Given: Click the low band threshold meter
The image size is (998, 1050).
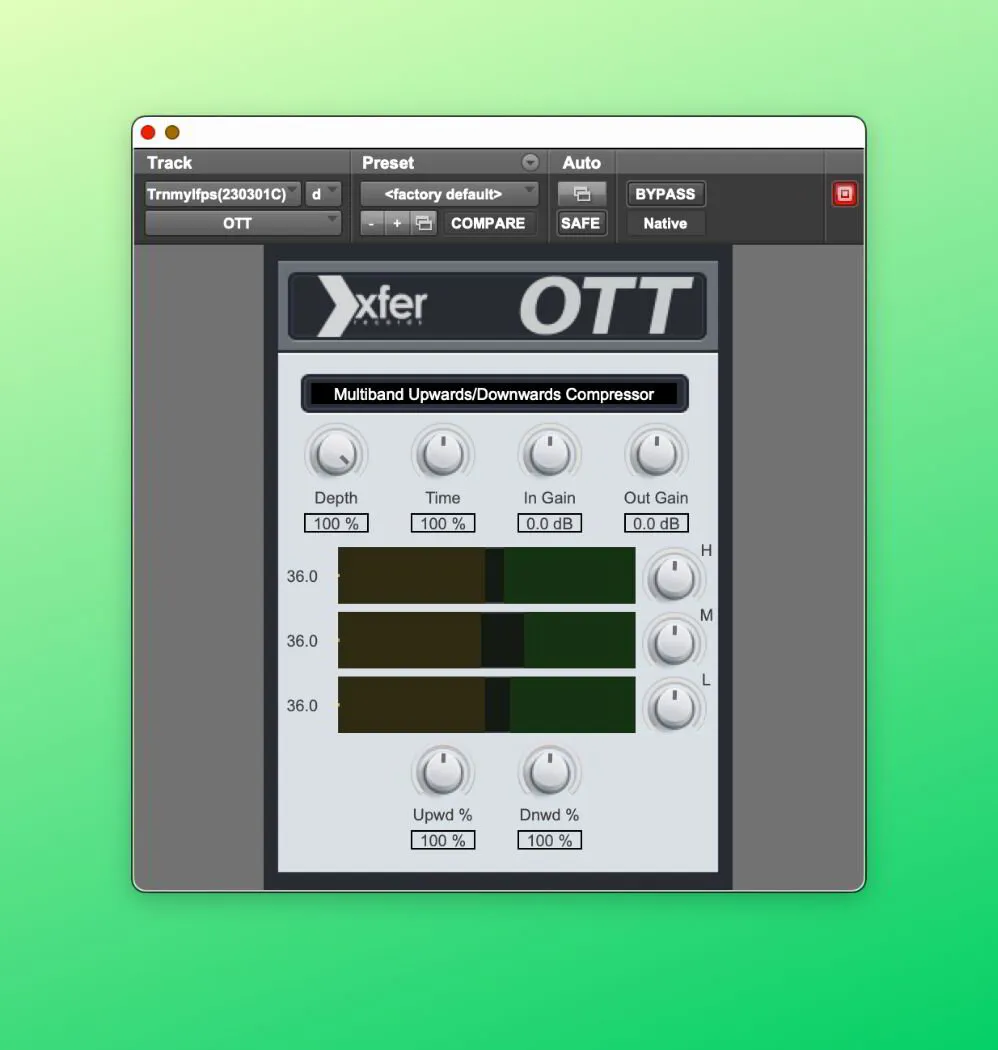Looking at the screenshot, I should pyautogui.click(x=486, y=704).
